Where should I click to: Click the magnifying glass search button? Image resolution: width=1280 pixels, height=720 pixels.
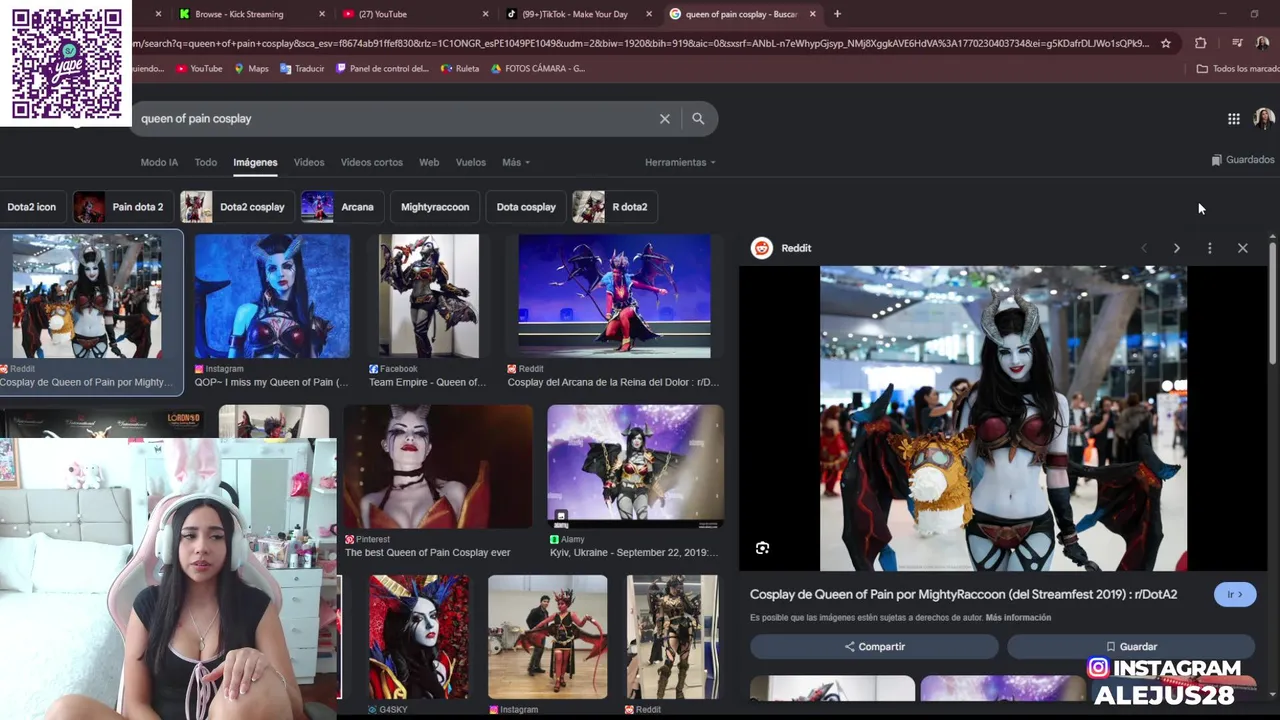pos(698,118)
